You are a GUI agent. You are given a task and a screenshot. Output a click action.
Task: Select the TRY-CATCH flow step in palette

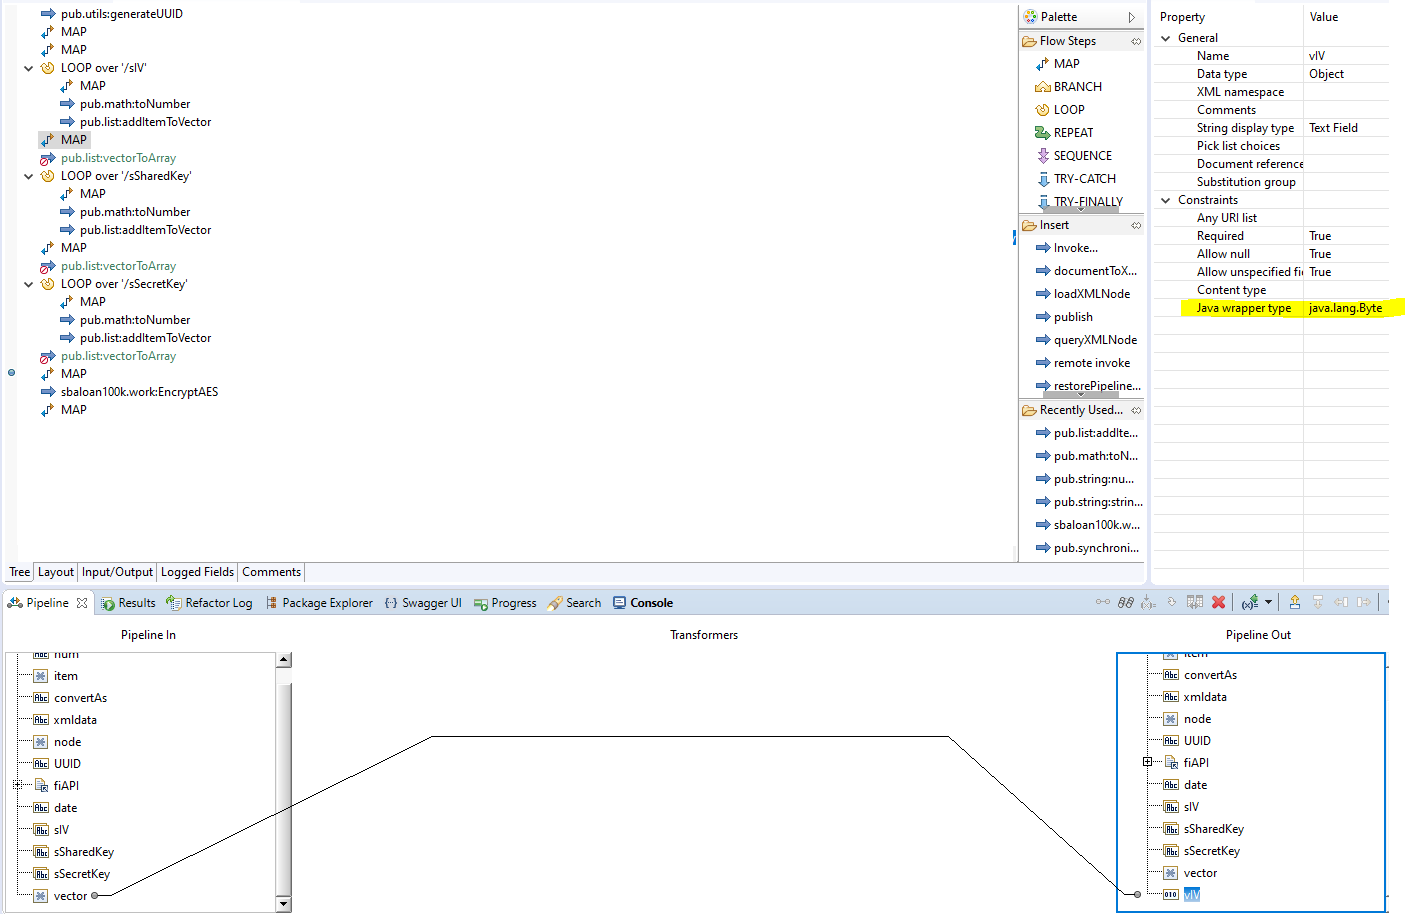(x=1076, y=179)
